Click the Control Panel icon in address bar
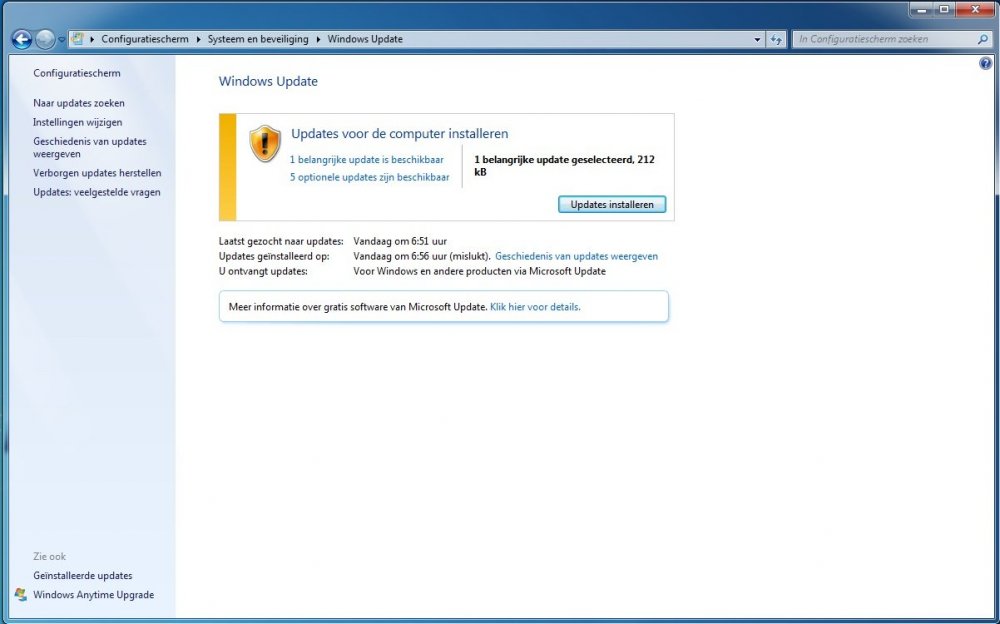The height and width of the screenshot is (624, 1000). tap(77, 39)
